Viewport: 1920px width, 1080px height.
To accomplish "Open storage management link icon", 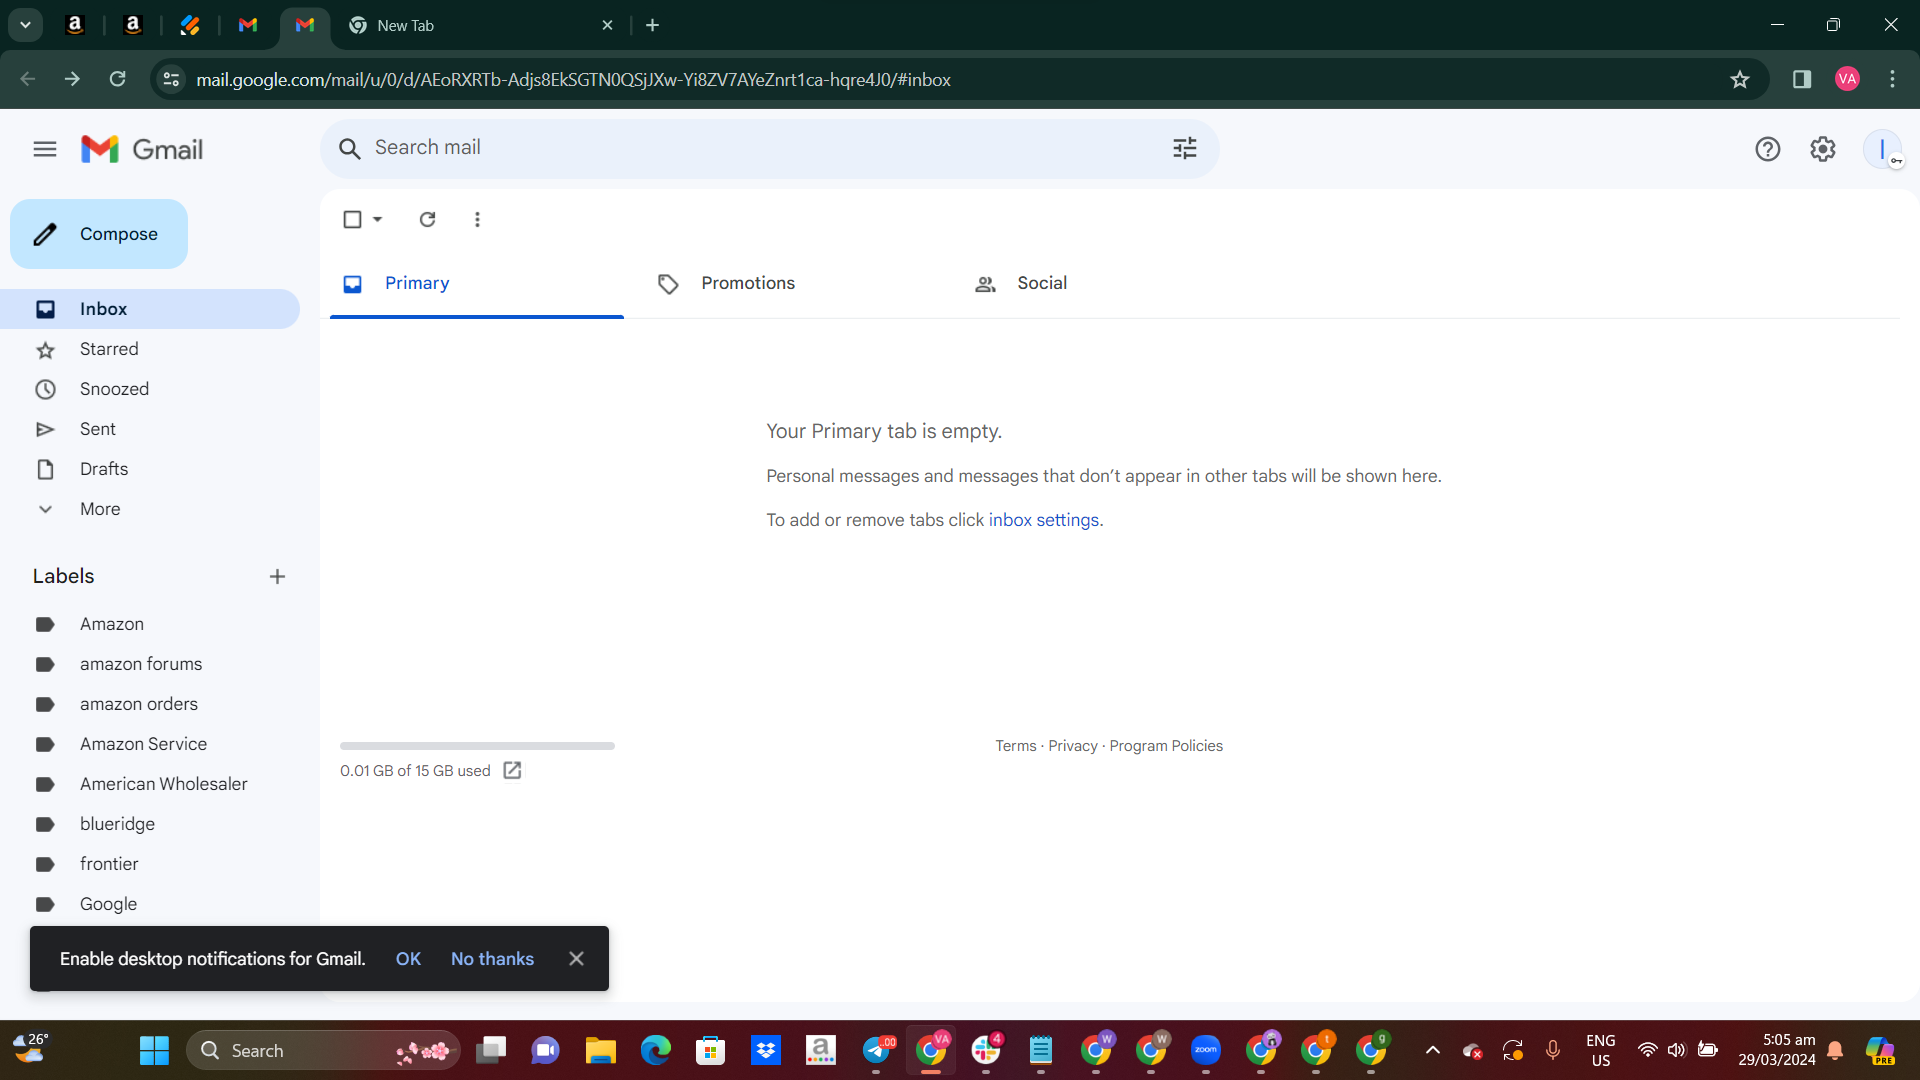I will pyautogui.click(x=512, y=770).
